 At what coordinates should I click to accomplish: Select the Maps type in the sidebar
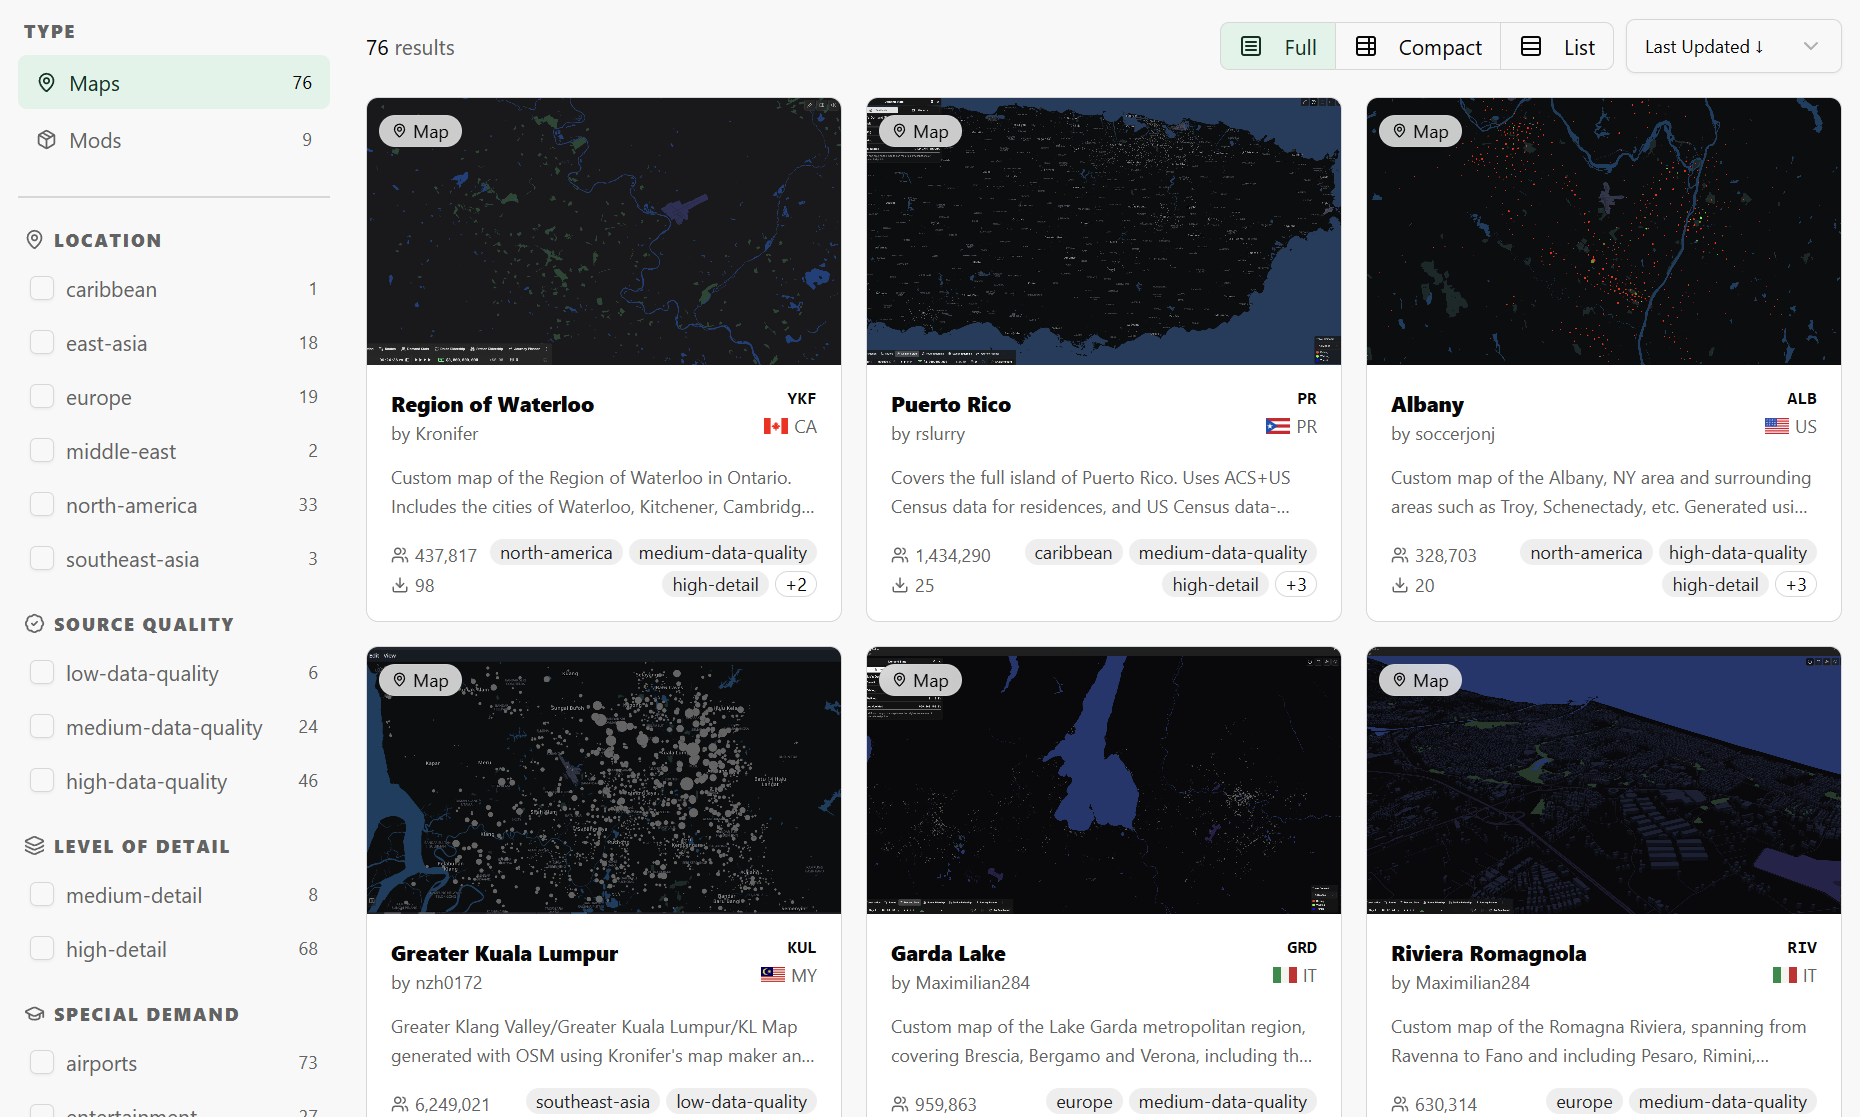coord(95,83)
